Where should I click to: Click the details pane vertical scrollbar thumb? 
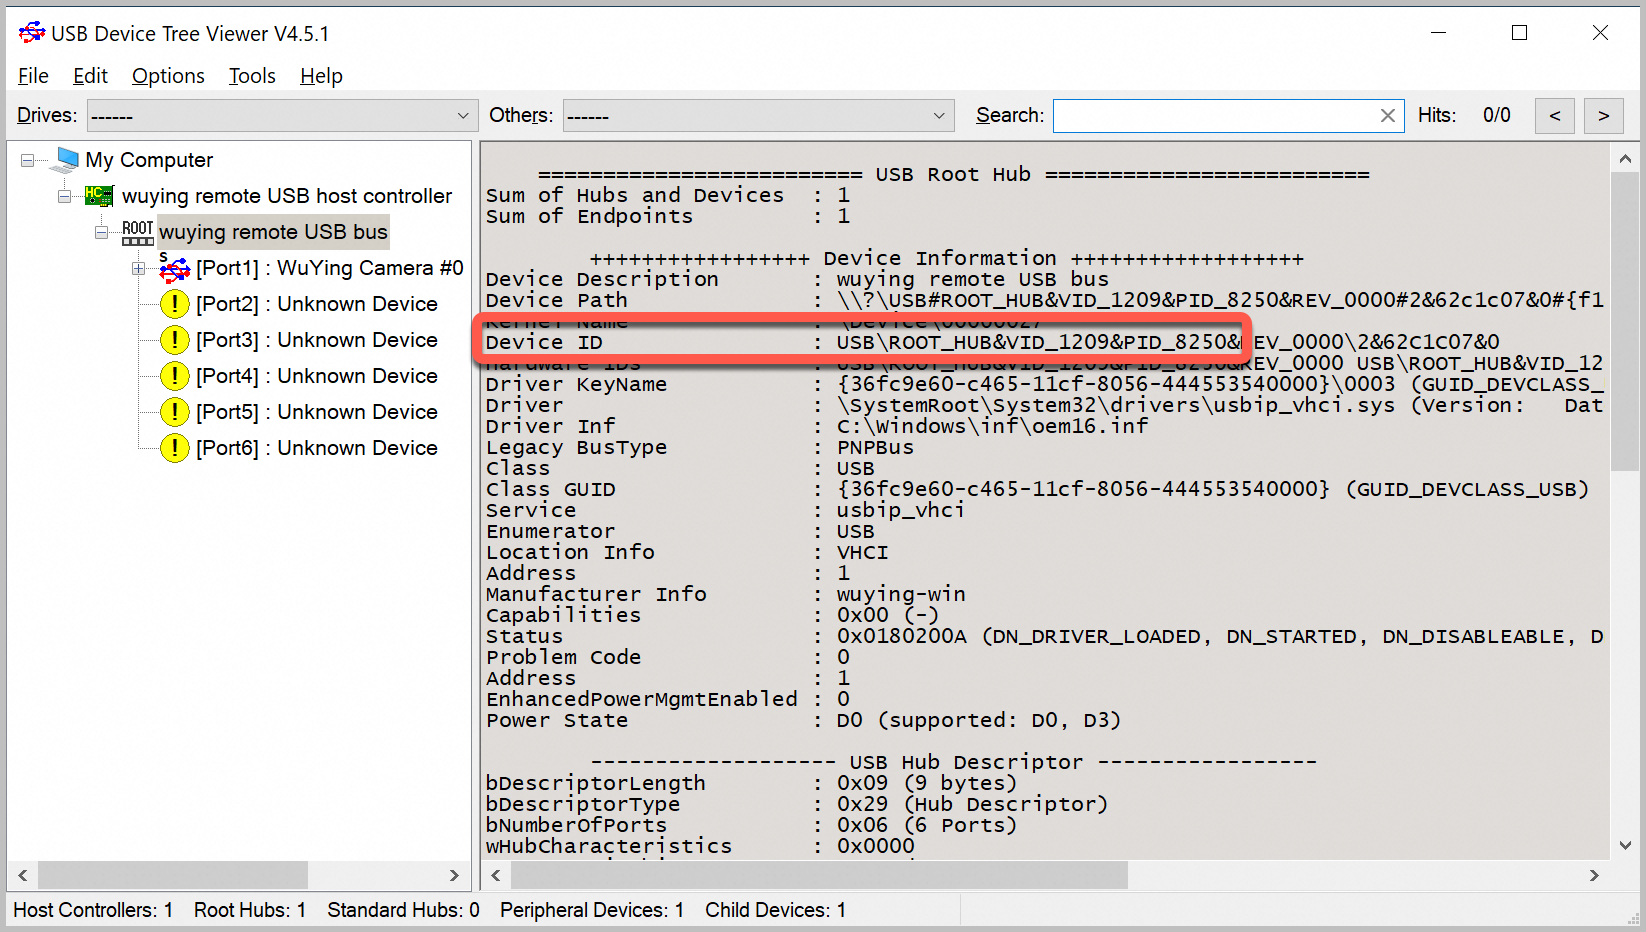[1625, 322]
